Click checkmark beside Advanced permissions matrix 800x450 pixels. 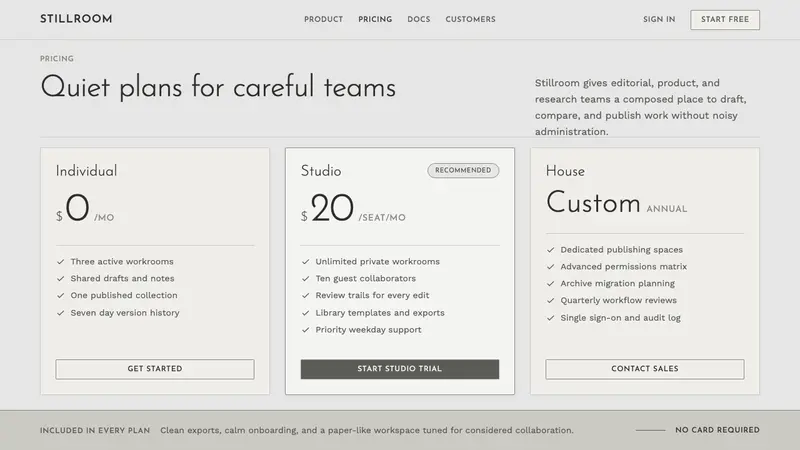[x=551, y=267]
